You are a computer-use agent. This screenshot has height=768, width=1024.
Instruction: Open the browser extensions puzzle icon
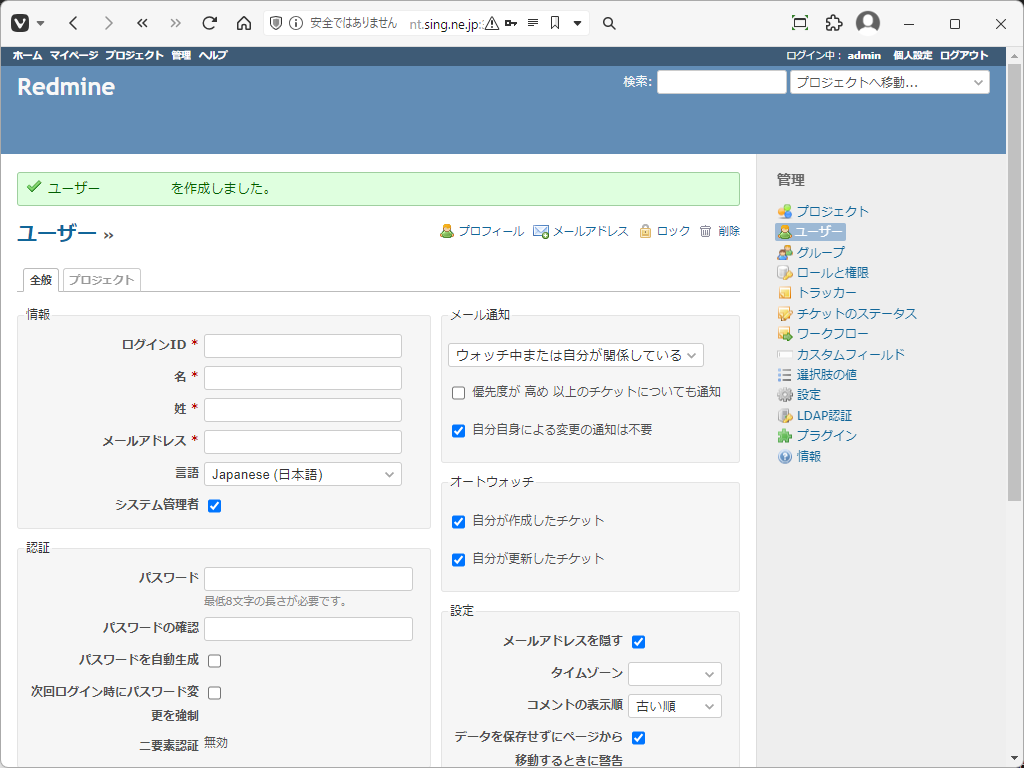click(x=833, y=24)
